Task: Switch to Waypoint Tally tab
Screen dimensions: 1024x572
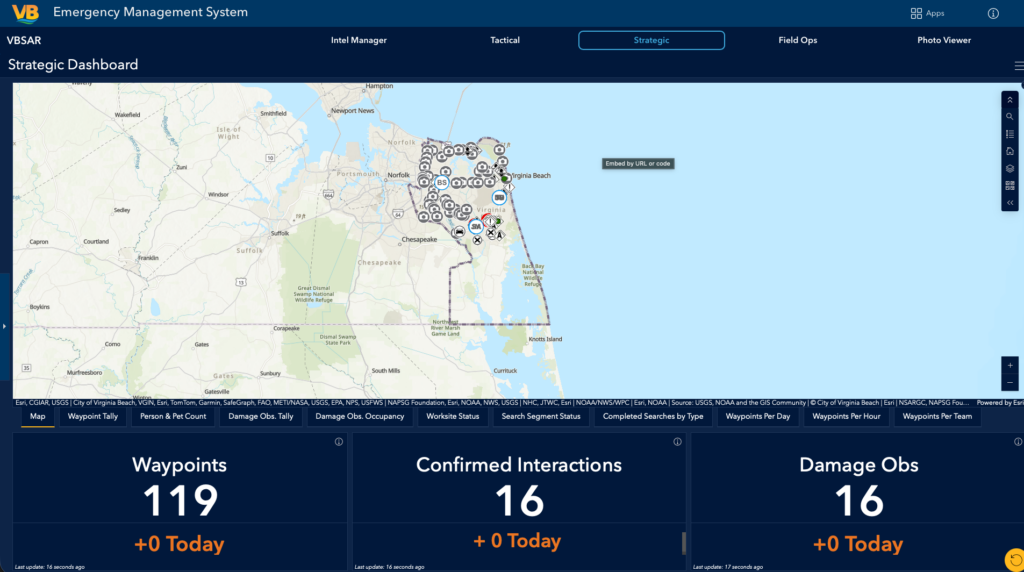Action: 93,417
